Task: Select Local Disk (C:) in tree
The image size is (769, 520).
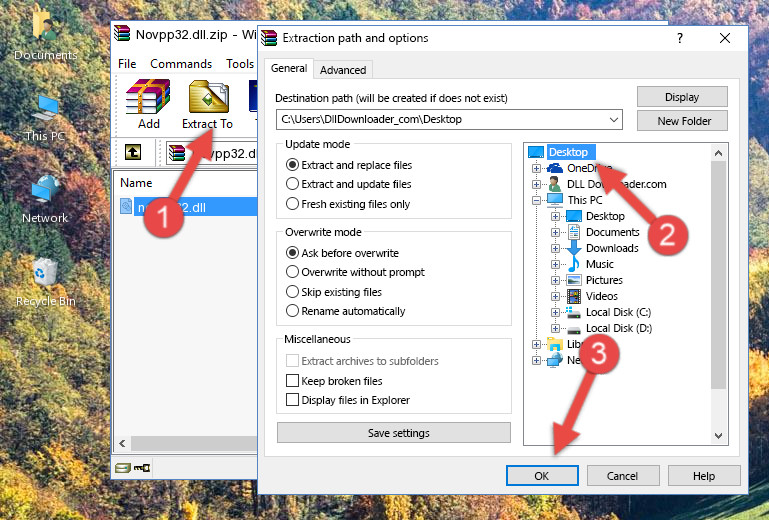Action: pos(618,312)
